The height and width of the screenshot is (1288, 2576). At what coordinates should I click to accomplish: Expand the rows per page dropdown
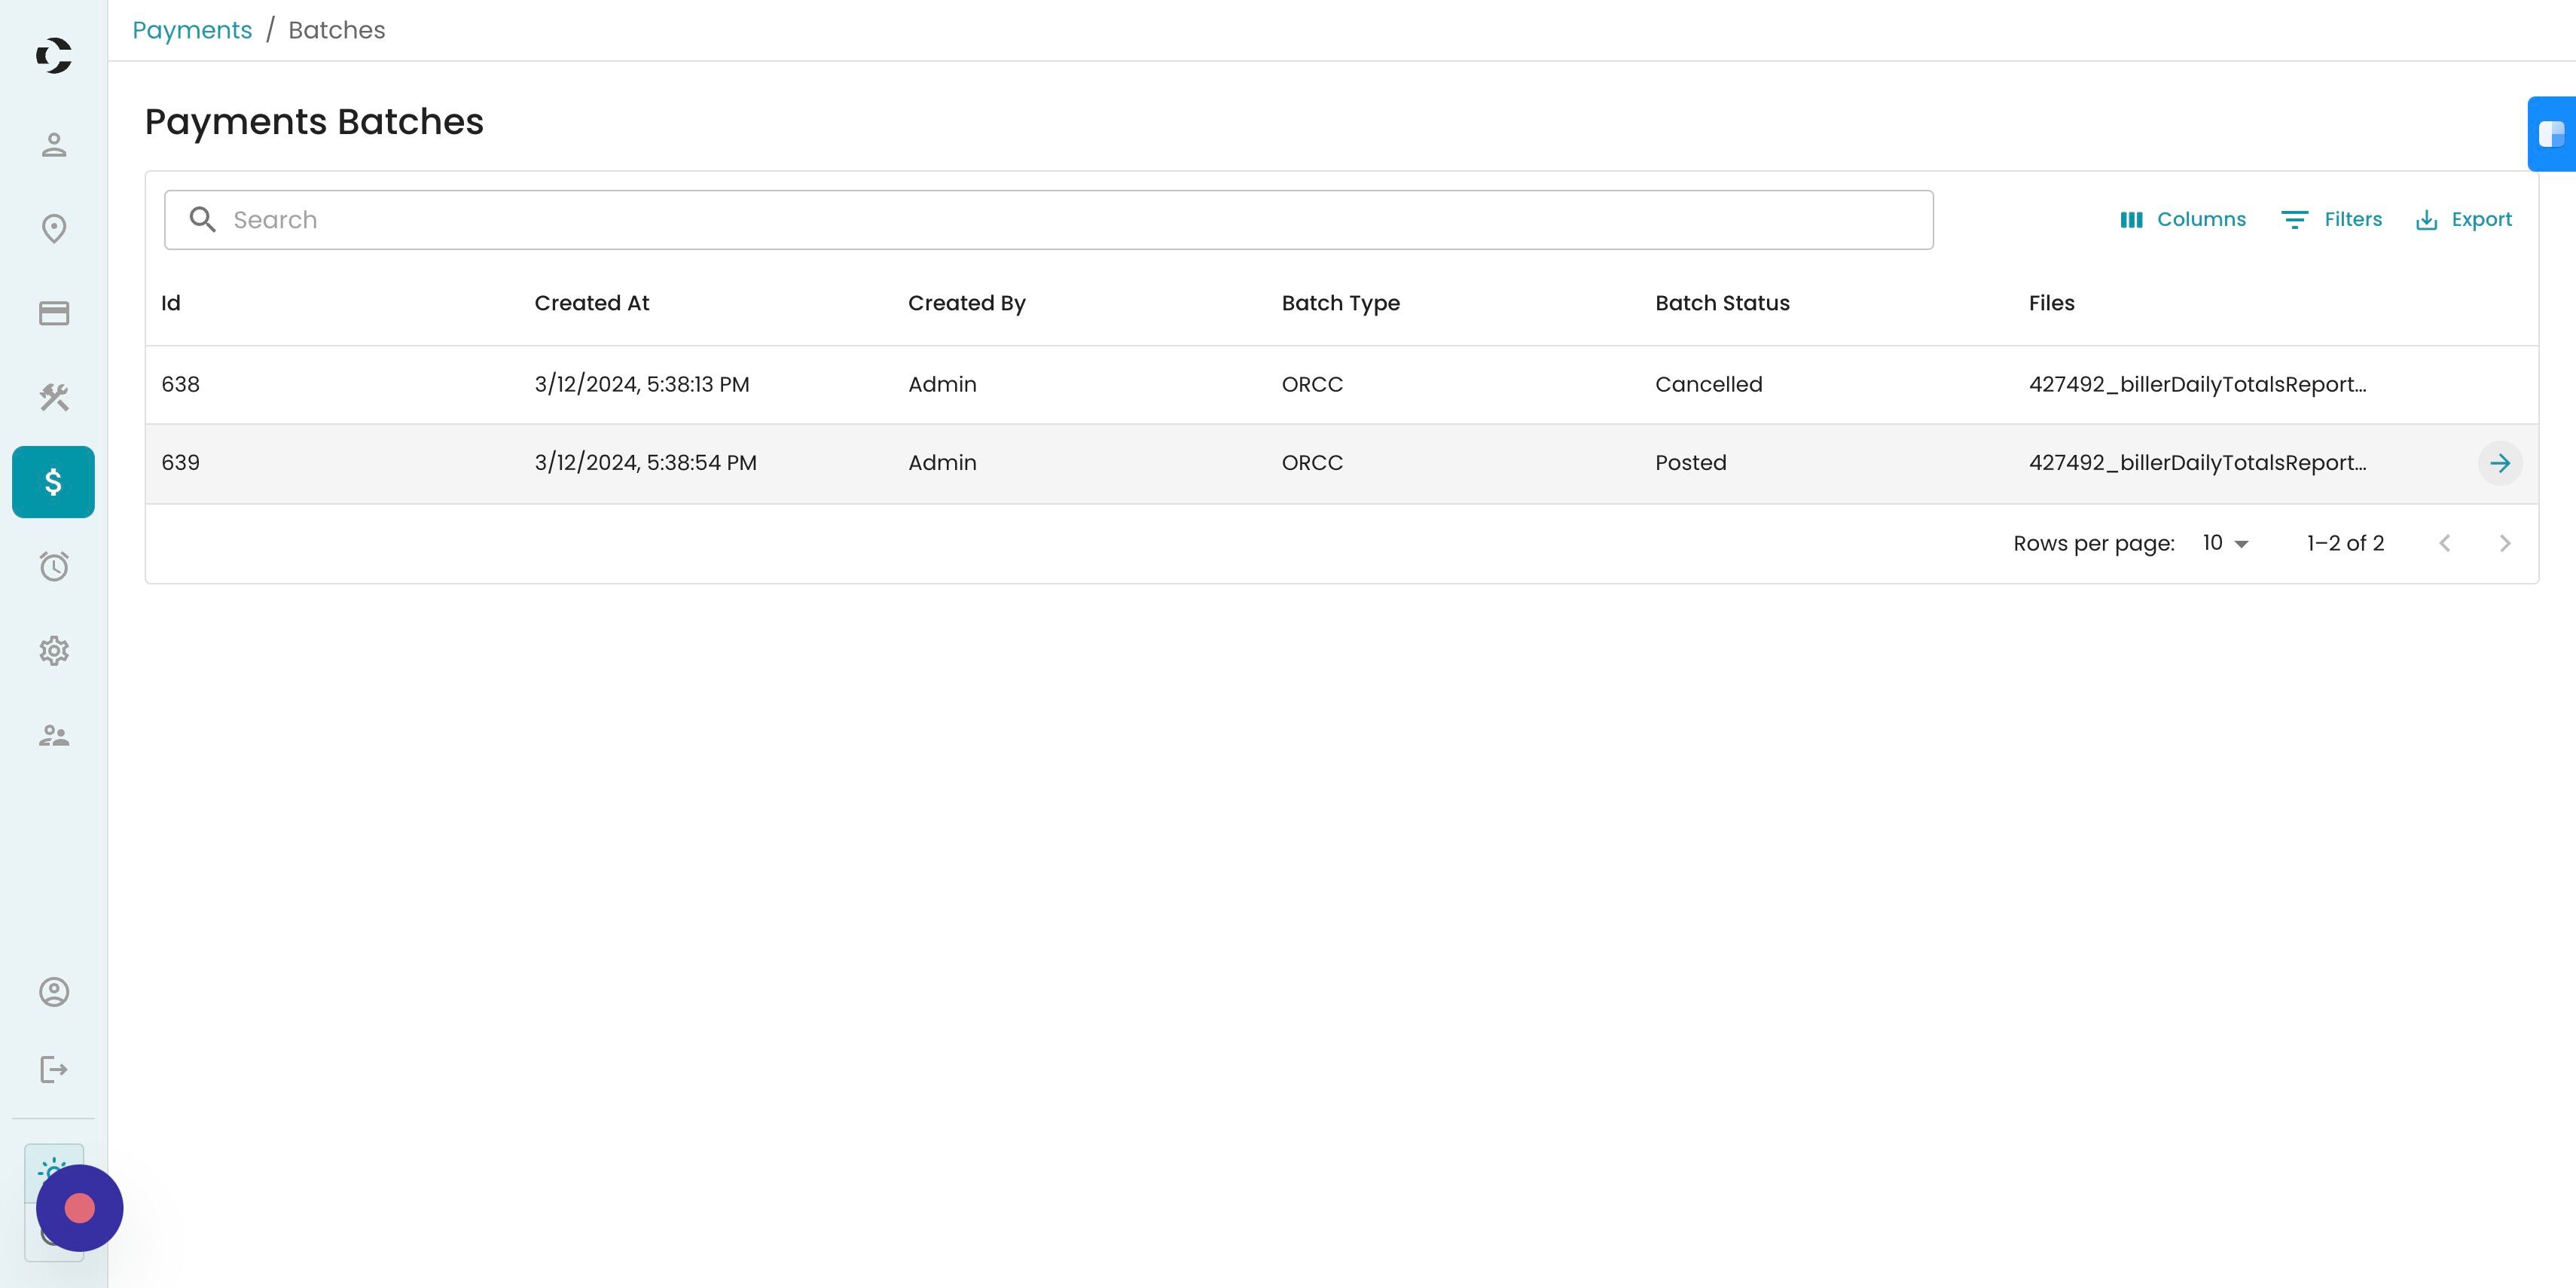[x=2225, y=543]
